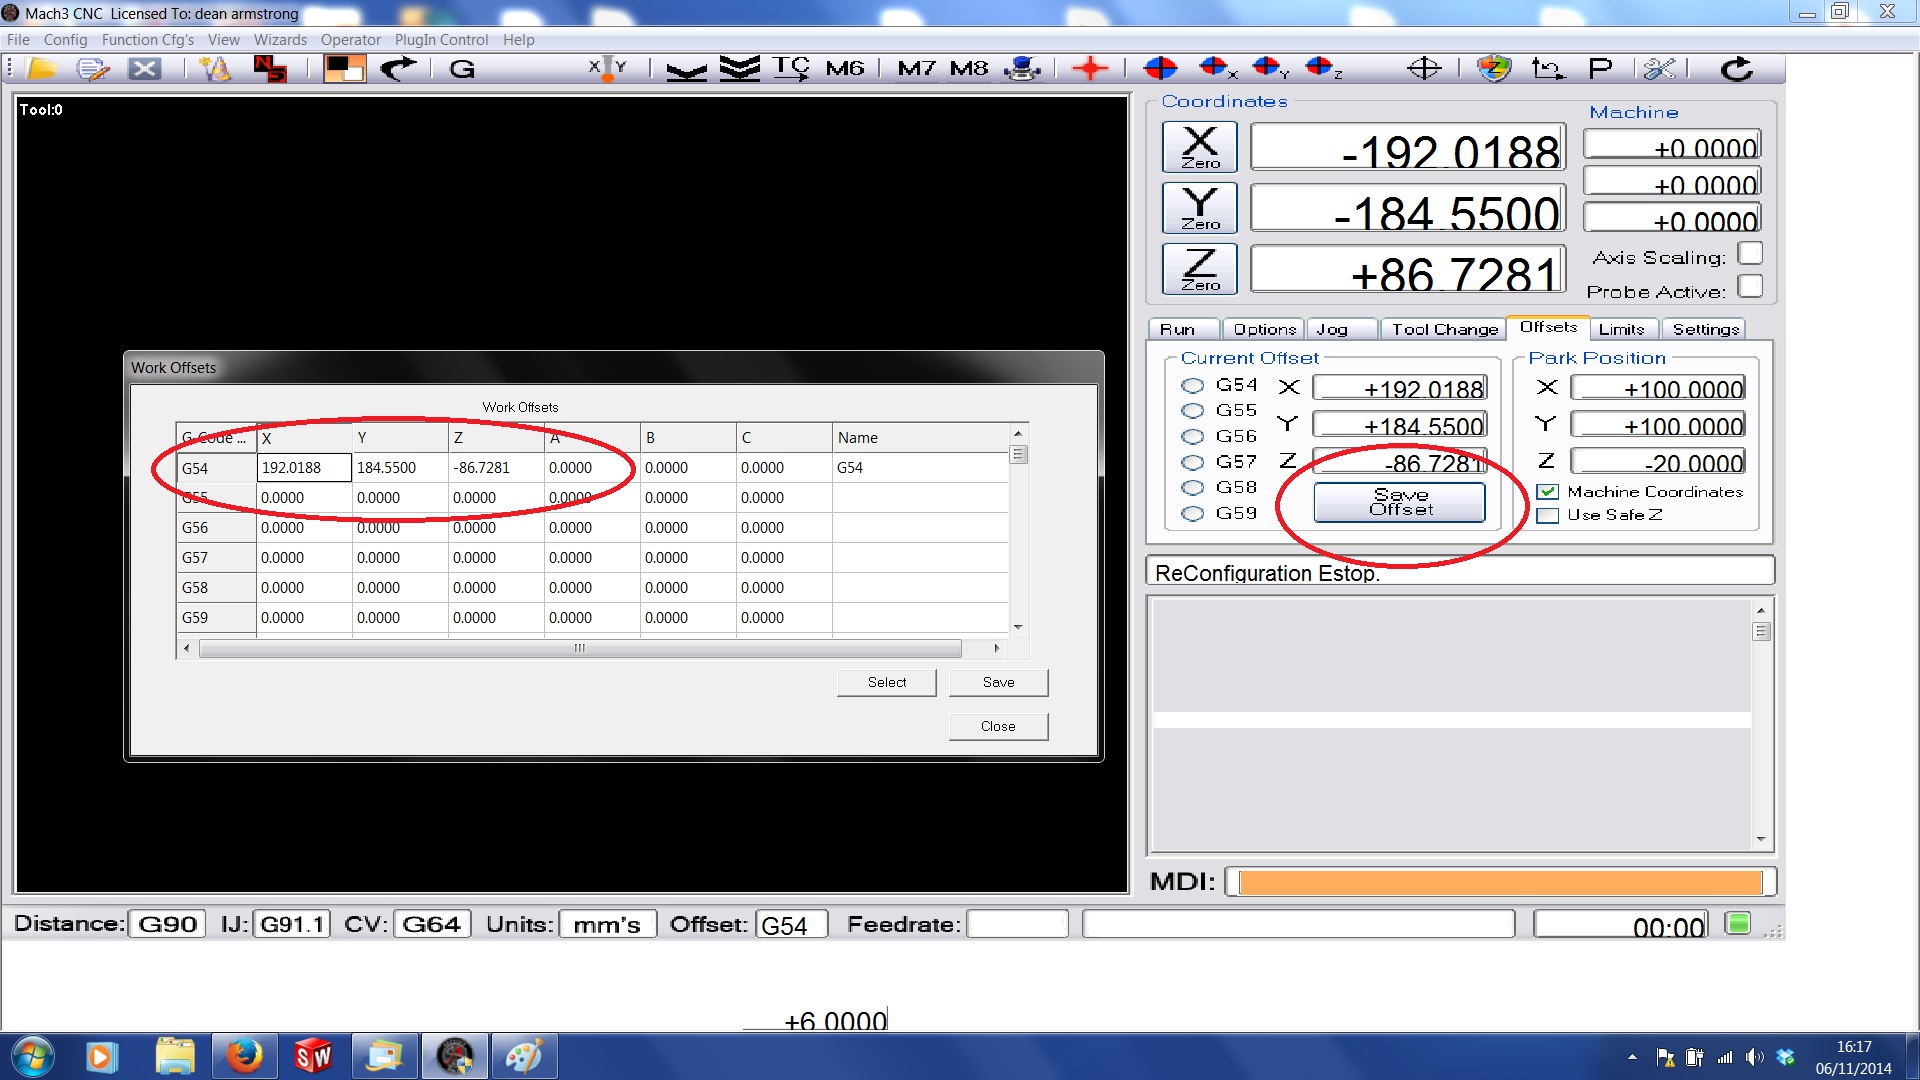Viewport: 1920px width, 1080px height.
Task: Click the M6 tool change toolbar icon
Action: 844,69
